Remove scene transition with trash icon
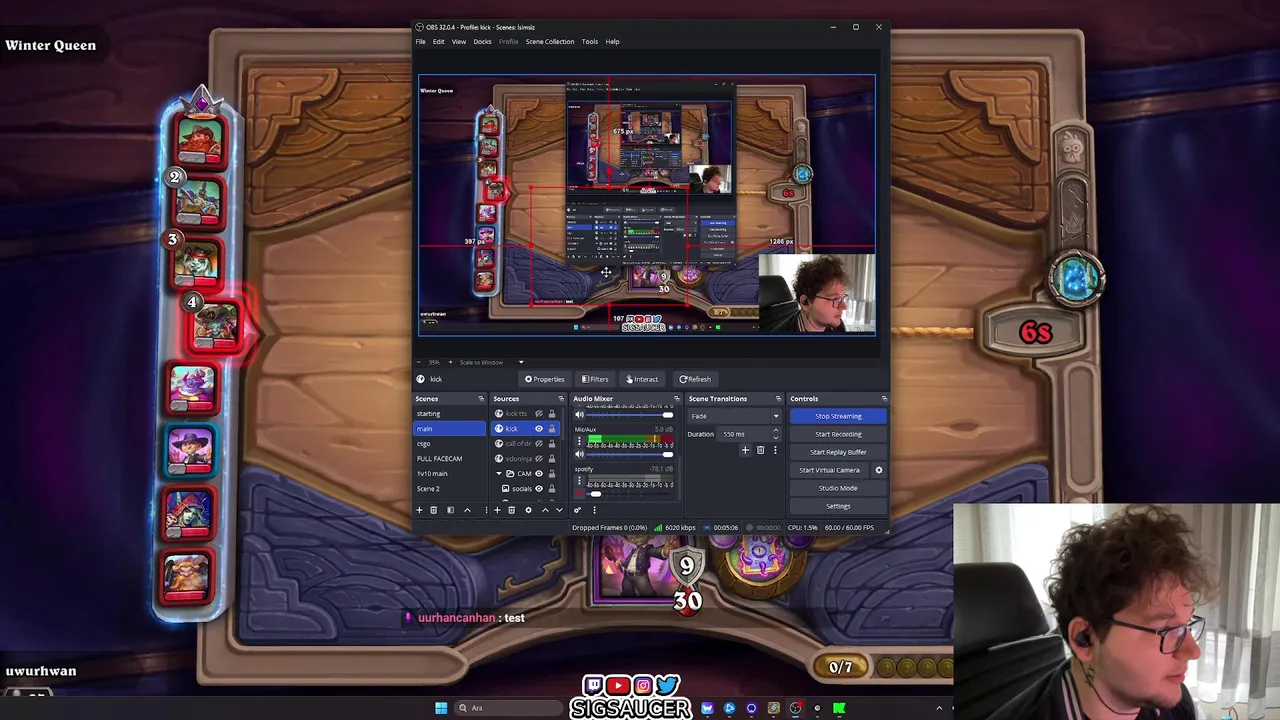Viewport: 1280px width, 720px height. coord(760,451)
